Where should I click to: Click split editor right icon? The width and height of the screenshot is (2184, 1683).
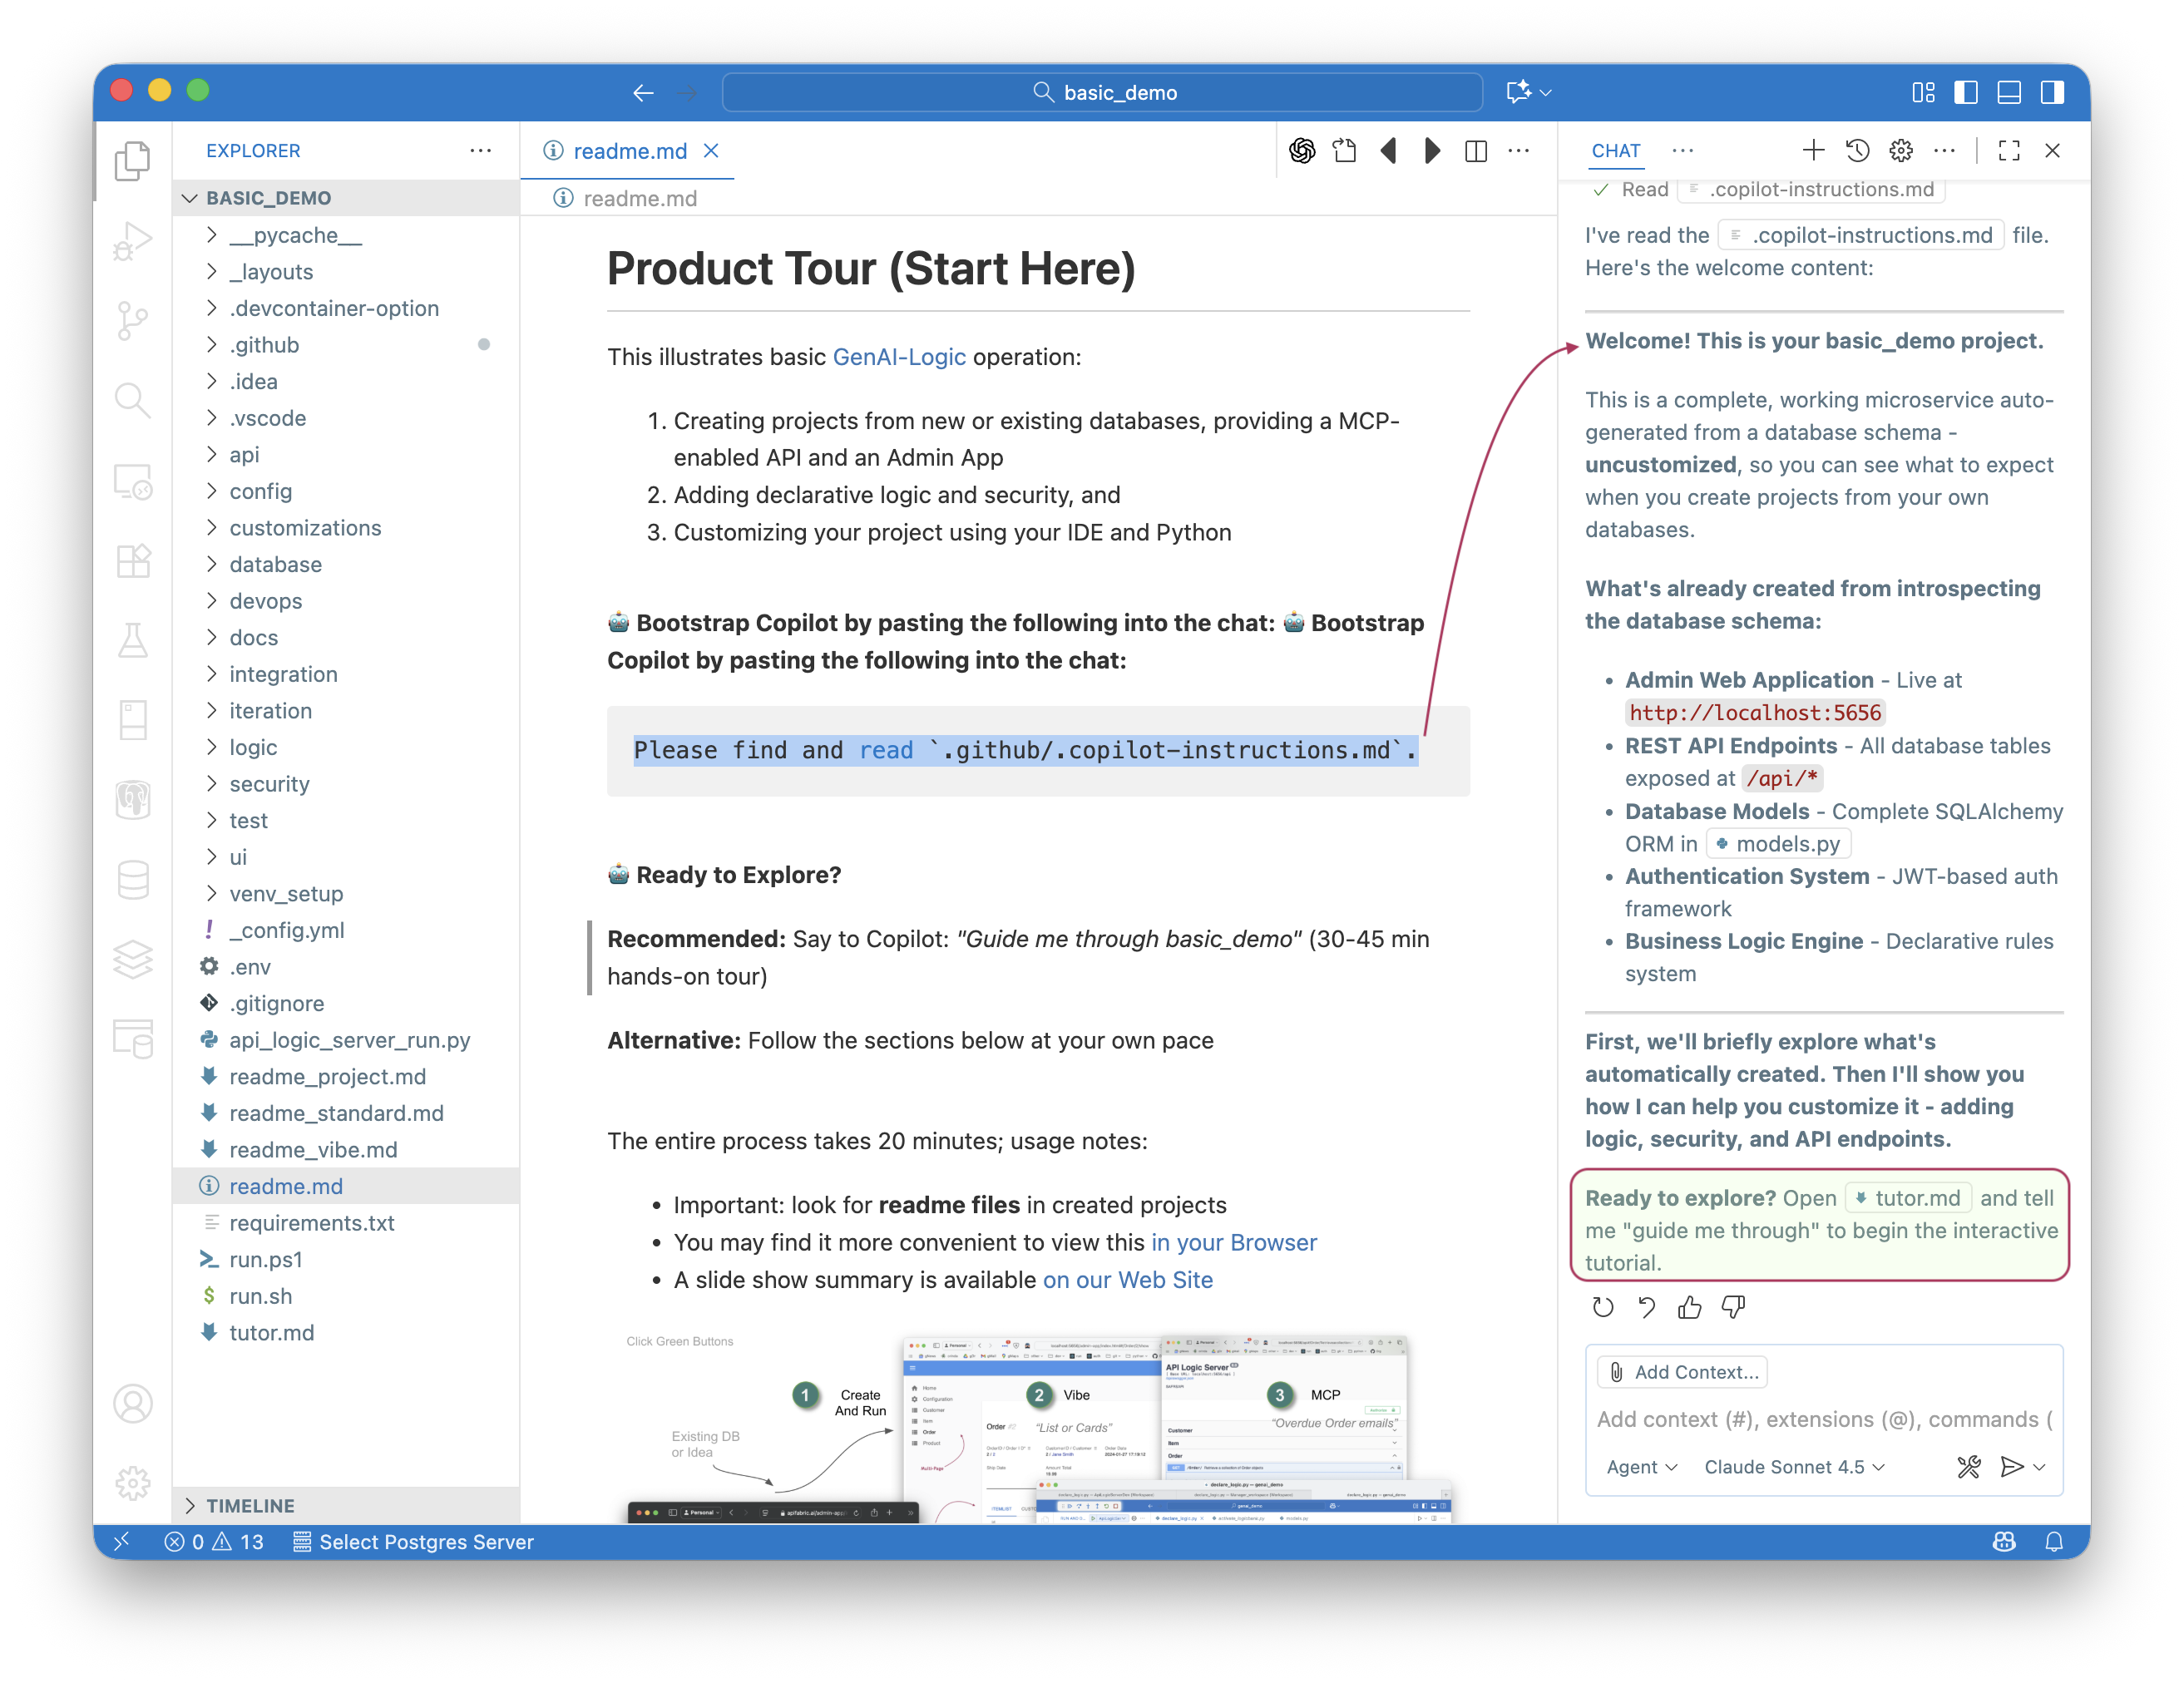(1475, 151)
